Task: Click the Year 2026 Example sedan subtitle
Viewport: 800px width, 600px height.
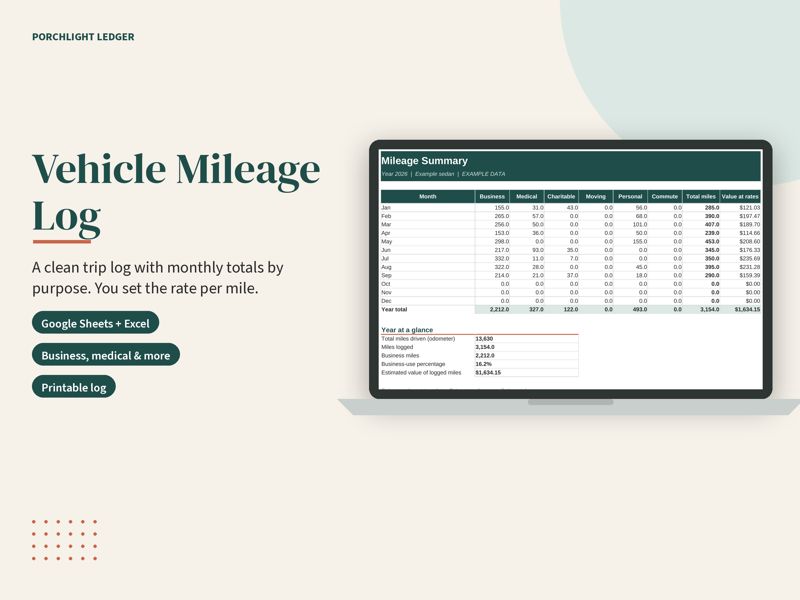Action: click(x=443, y=174)
